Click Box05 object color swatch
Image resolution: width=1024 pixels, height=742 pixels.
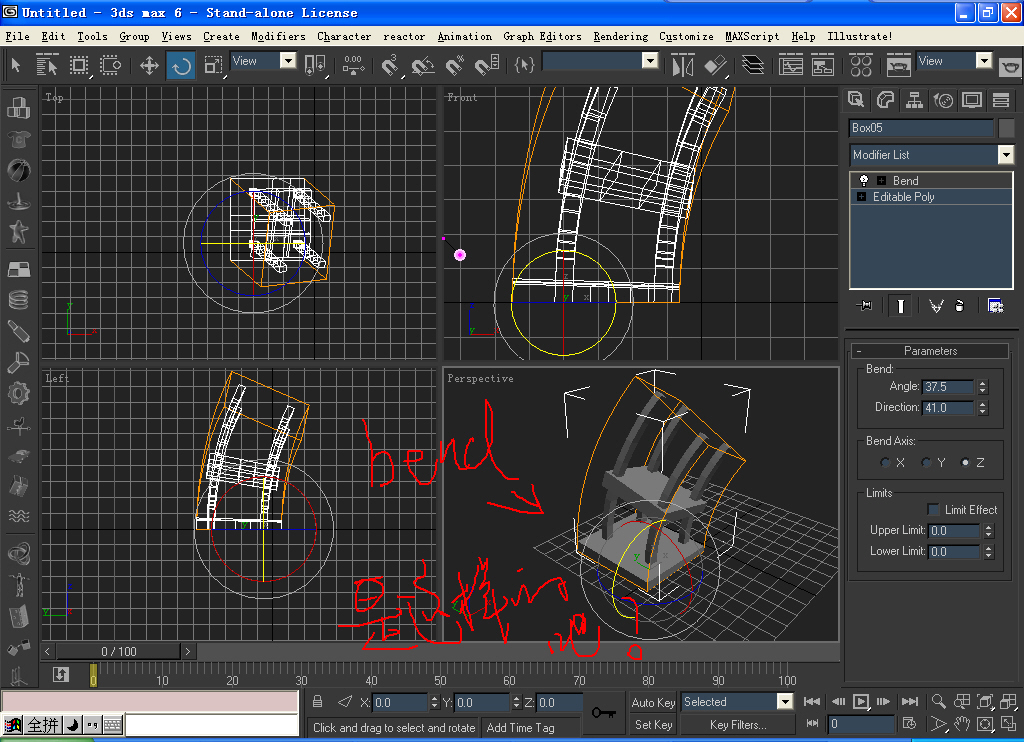tap(1006, 128)
